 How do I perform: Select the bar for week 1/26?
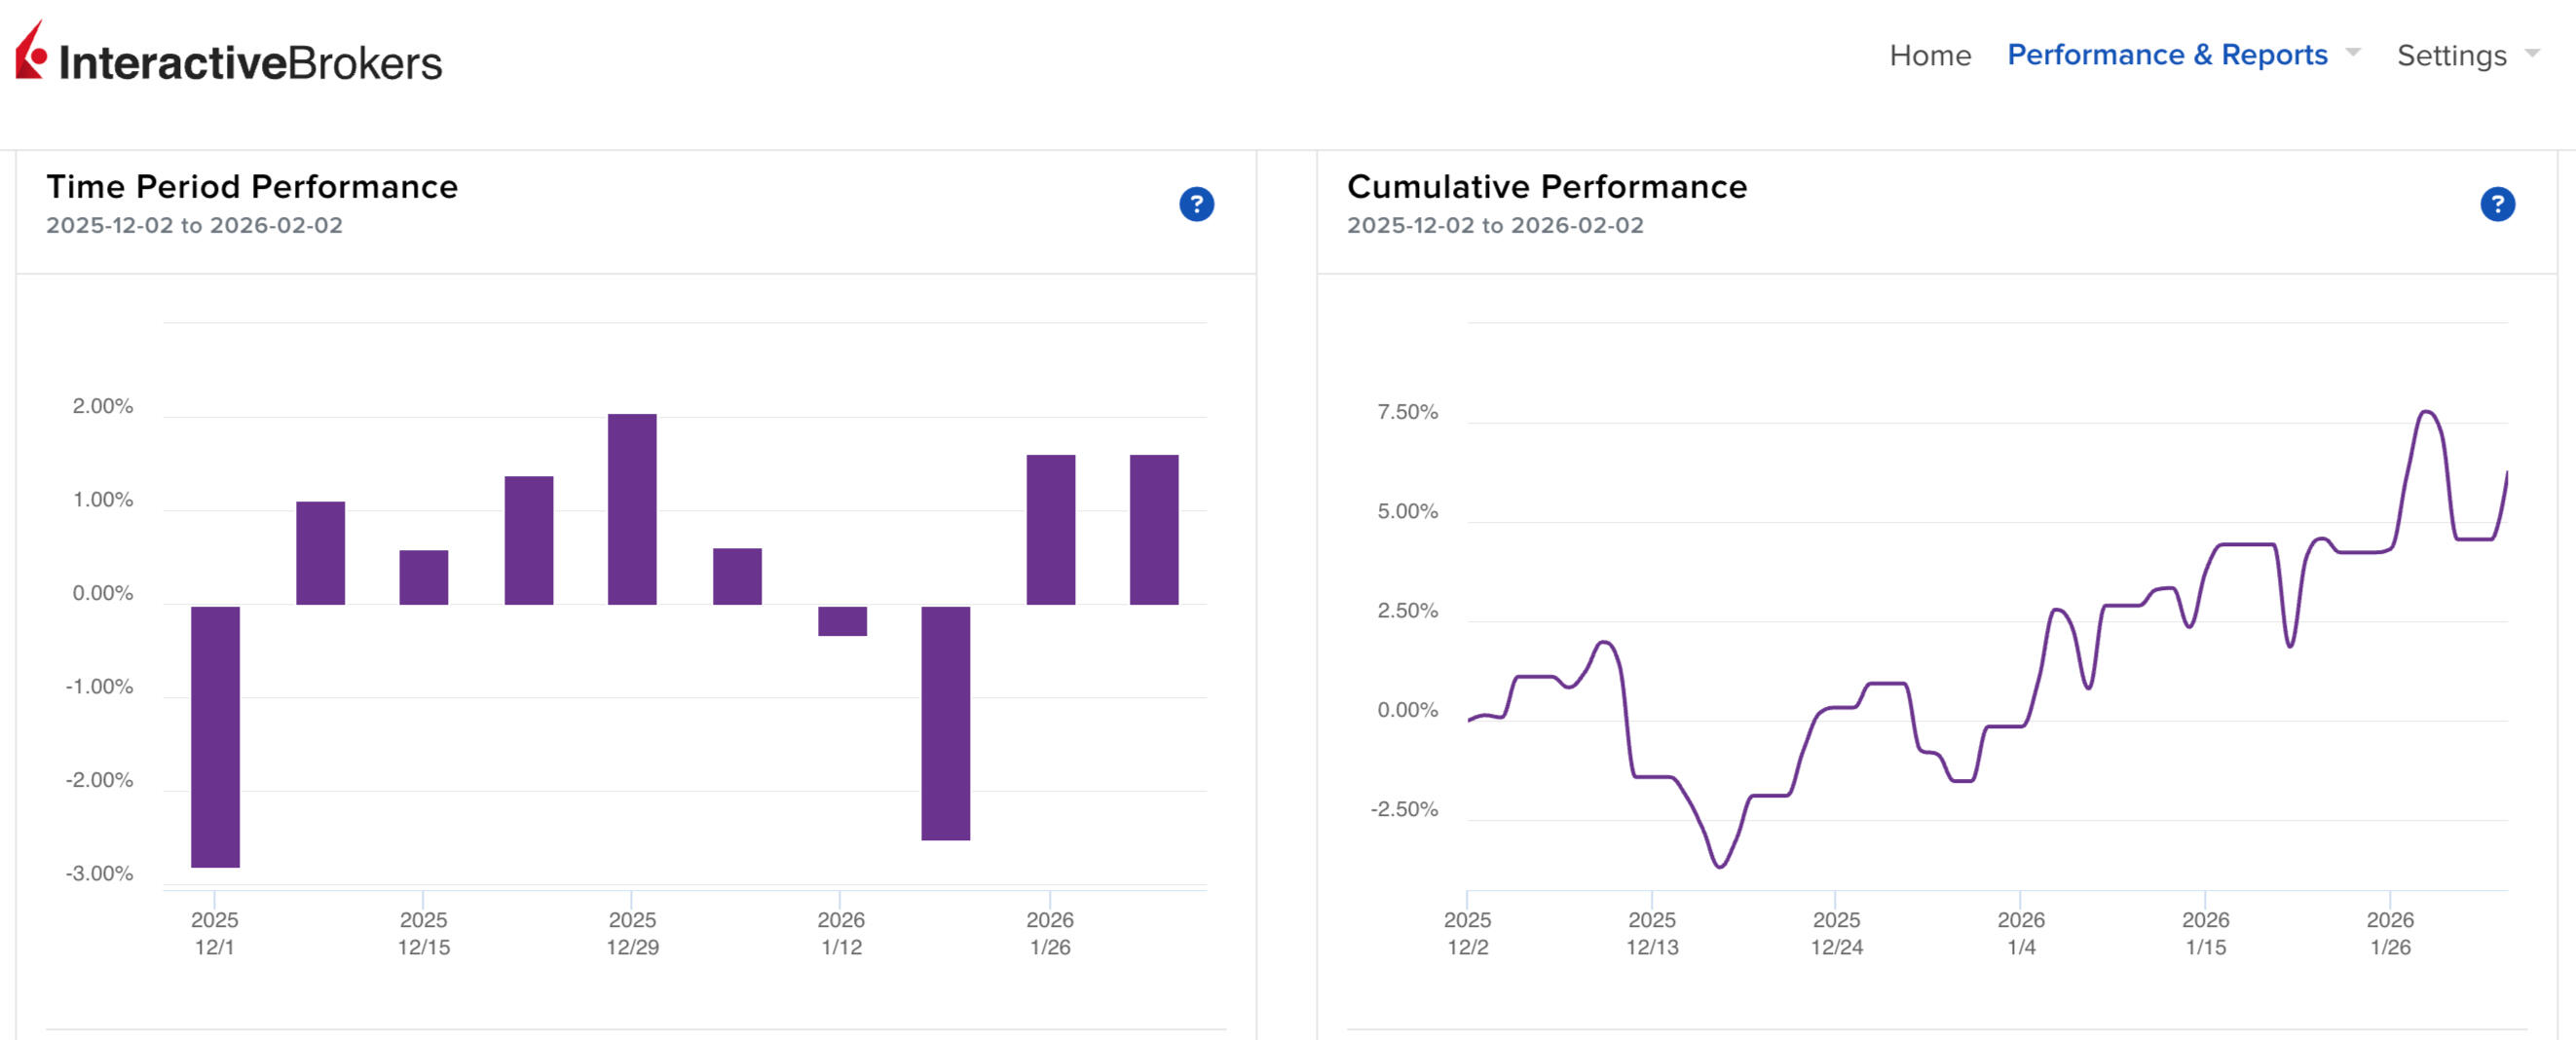coord(1050,529)
